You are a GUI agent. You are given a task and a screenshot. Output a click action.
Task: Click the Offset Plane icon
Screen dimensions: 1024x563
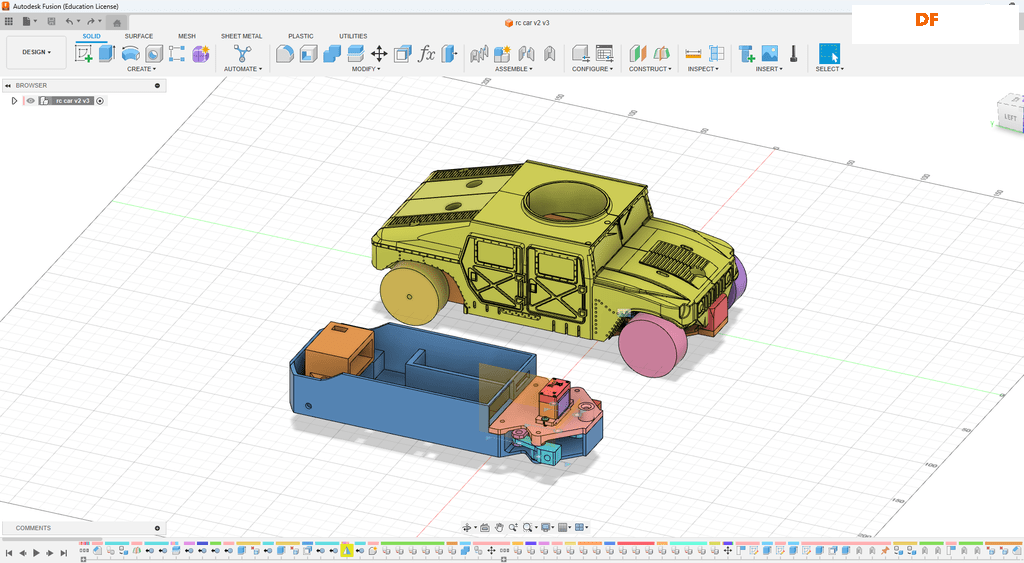637,54
